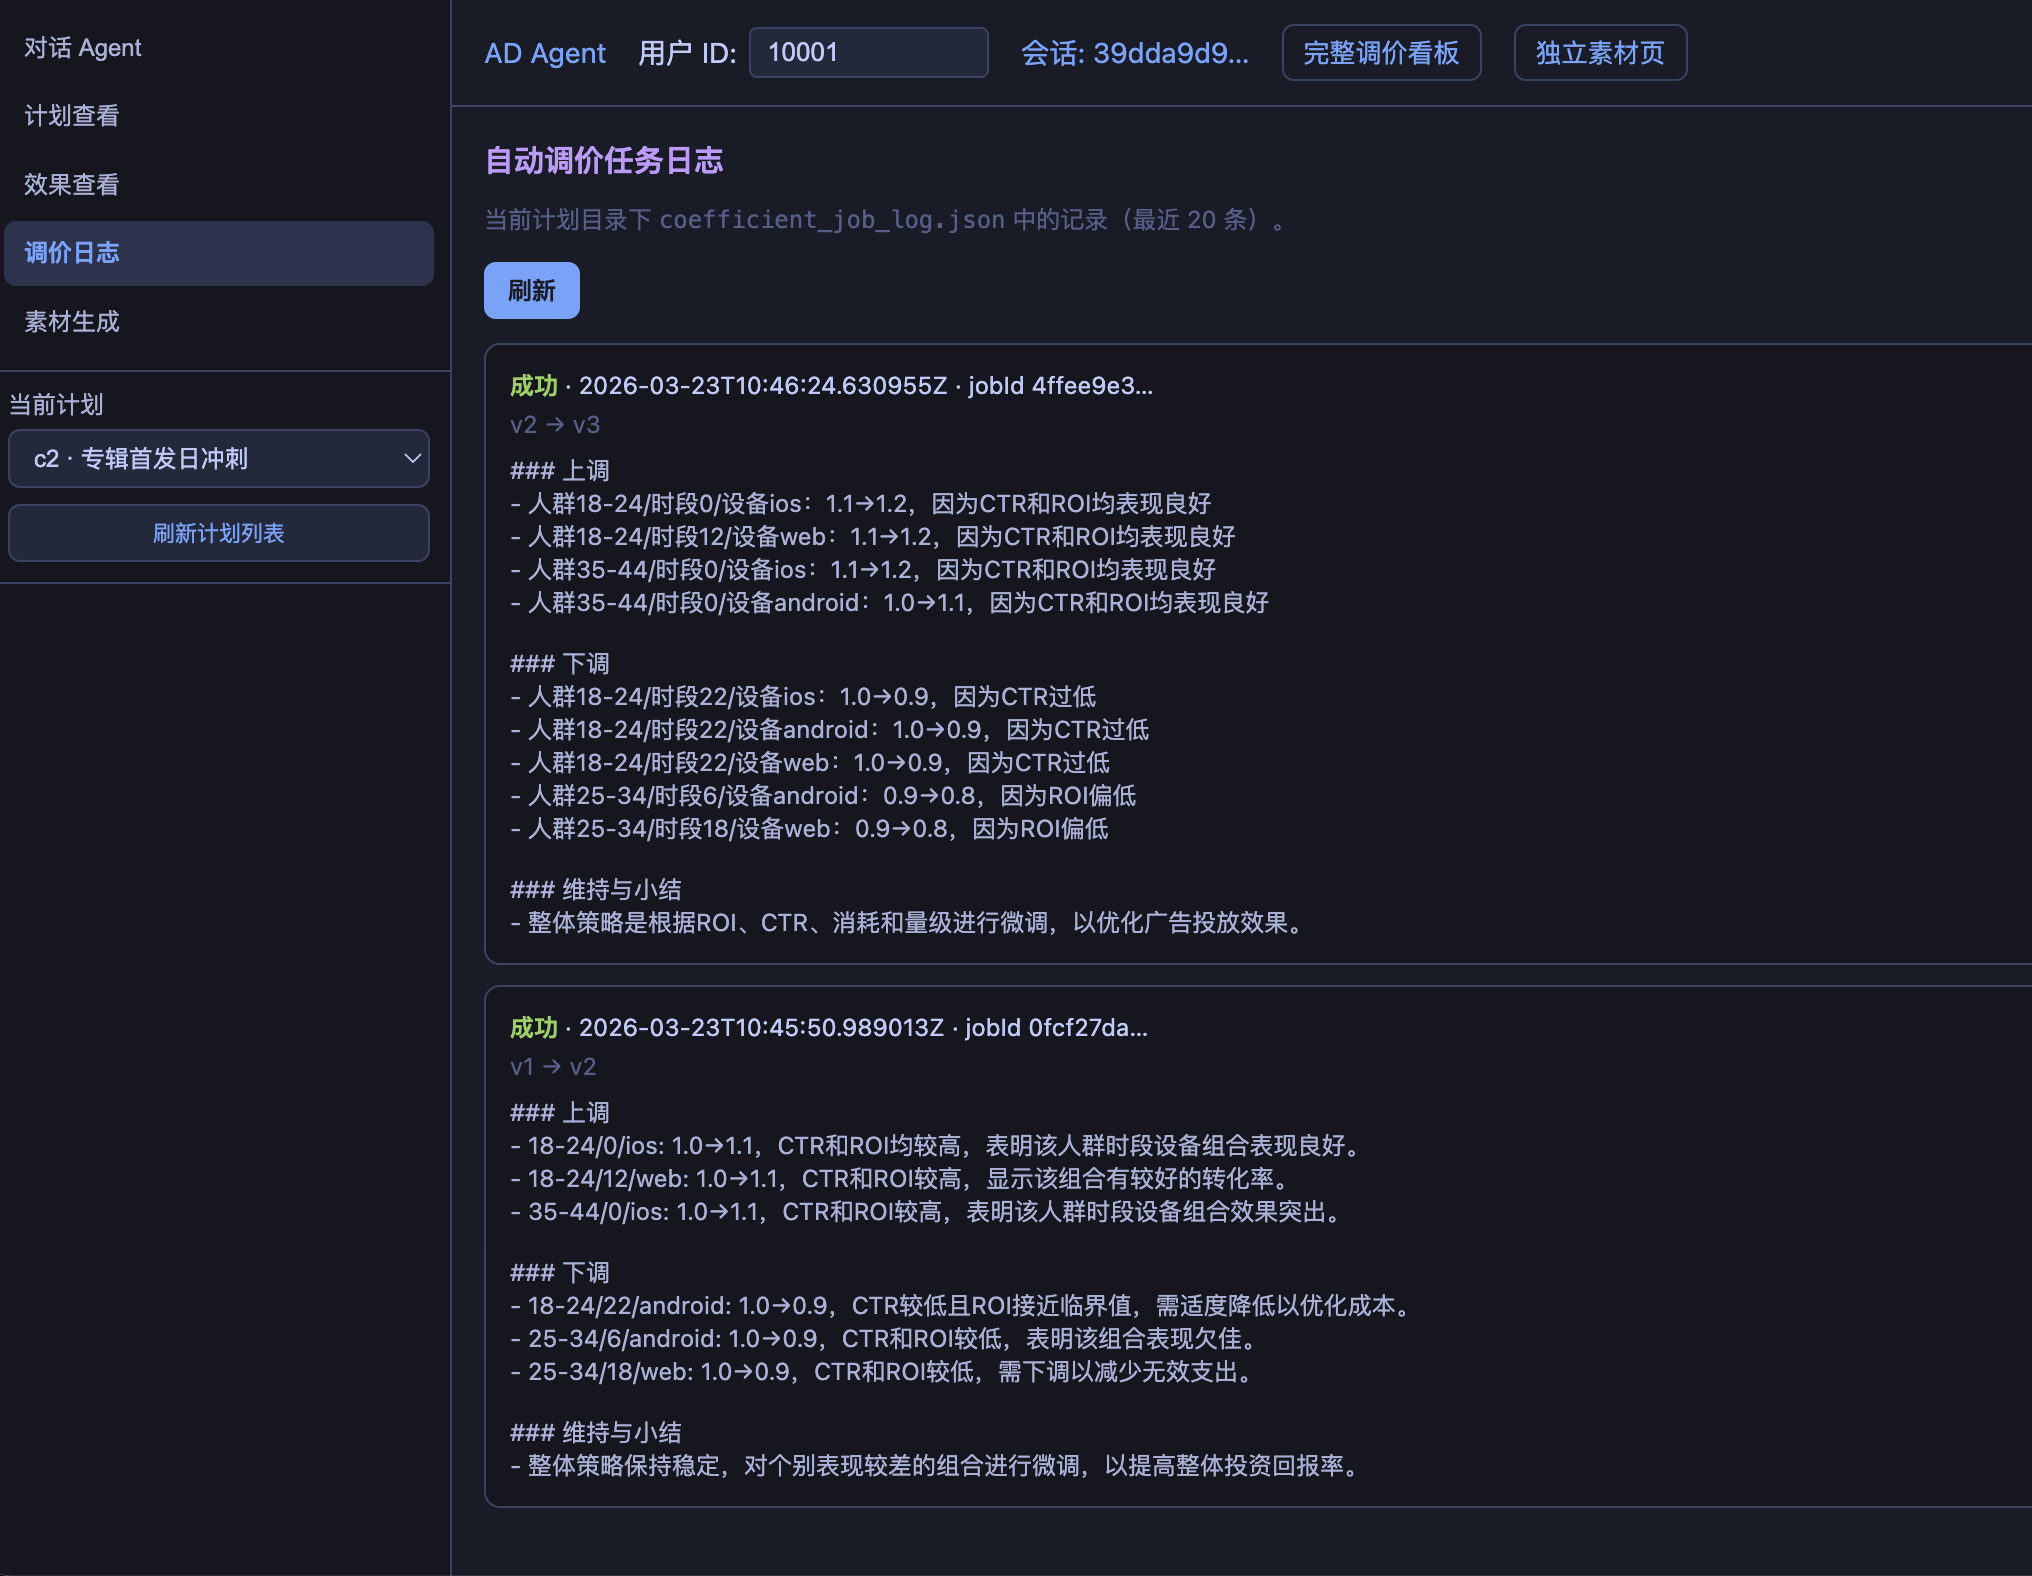Click the blue 刷新 button
The height and width of the screenshot is (1576, 2032).
[531, 291]
